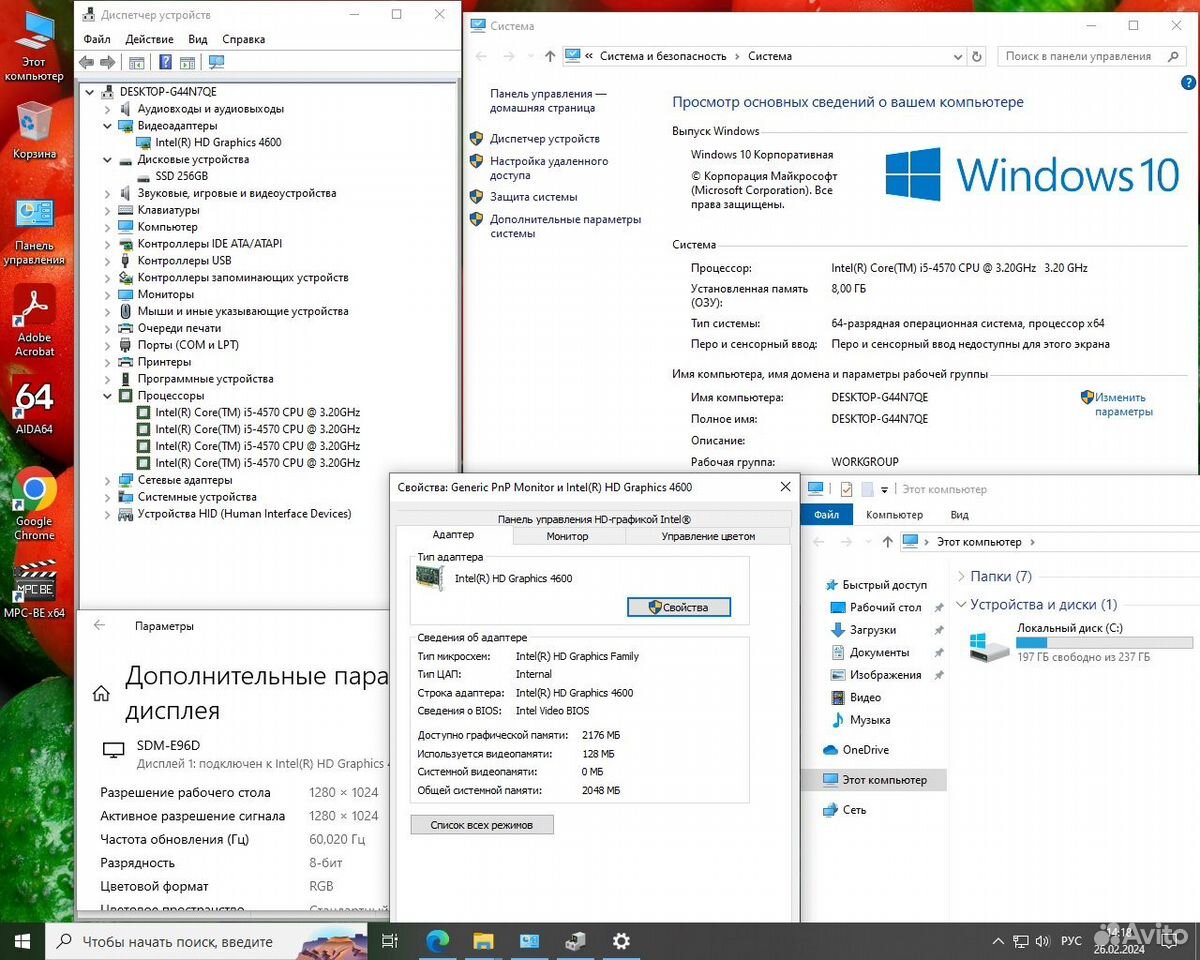Image resolution: width=1200 pixels, height=960 pixels.
Task: Open Файл tab in Explorer ribbon
Action: click(x=827, y=515)
